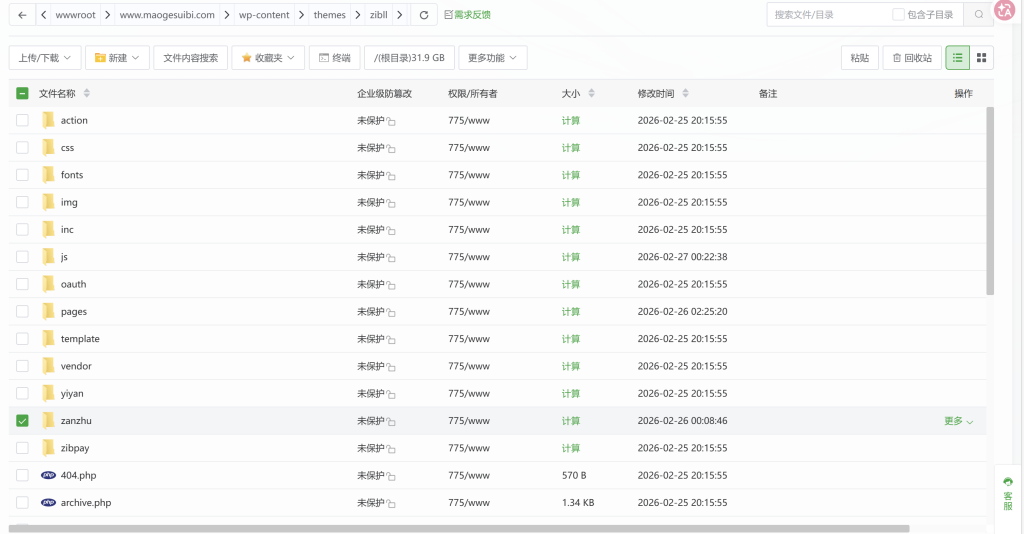Open the 上传/下载 dropdown
The image size is (1024, 534).
click(x=44, y=57)
